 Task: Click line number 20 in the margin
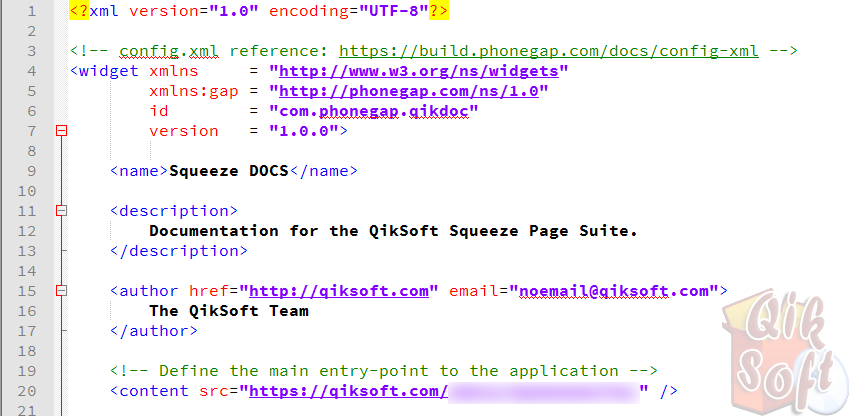pyautogui.click(x=27, y=391)
